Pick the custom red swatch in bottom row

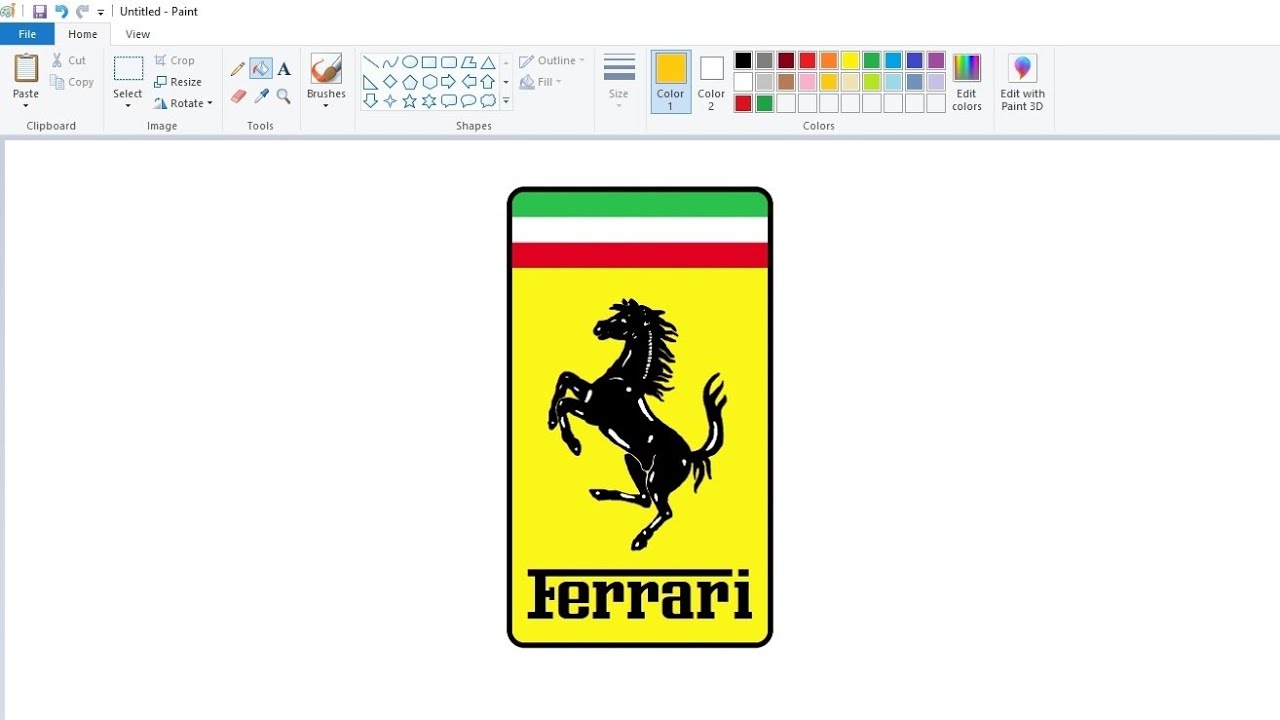(x=743, y=103)
